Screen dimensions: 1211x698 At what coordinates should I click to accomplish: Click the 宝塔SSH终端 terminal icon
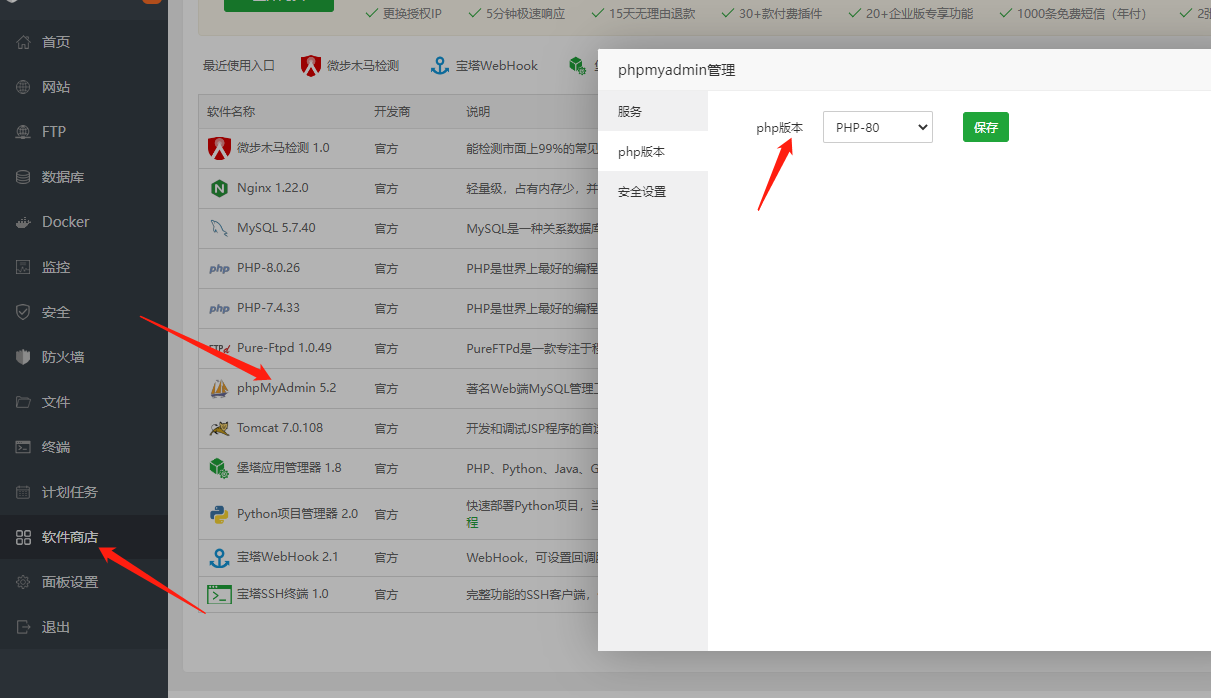click(219, 594)
